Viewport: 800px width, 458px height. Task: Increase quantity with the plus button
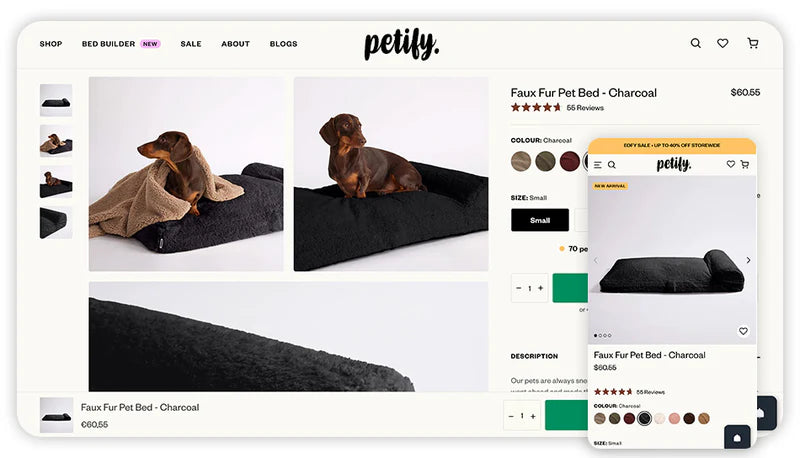pyautogui.click(x=541, y=288)
